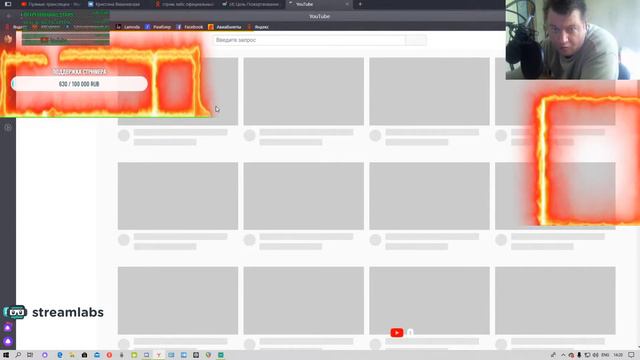
Task: Open the upper purple Alice icon in sidebar
Action: (x=8, y=328)
